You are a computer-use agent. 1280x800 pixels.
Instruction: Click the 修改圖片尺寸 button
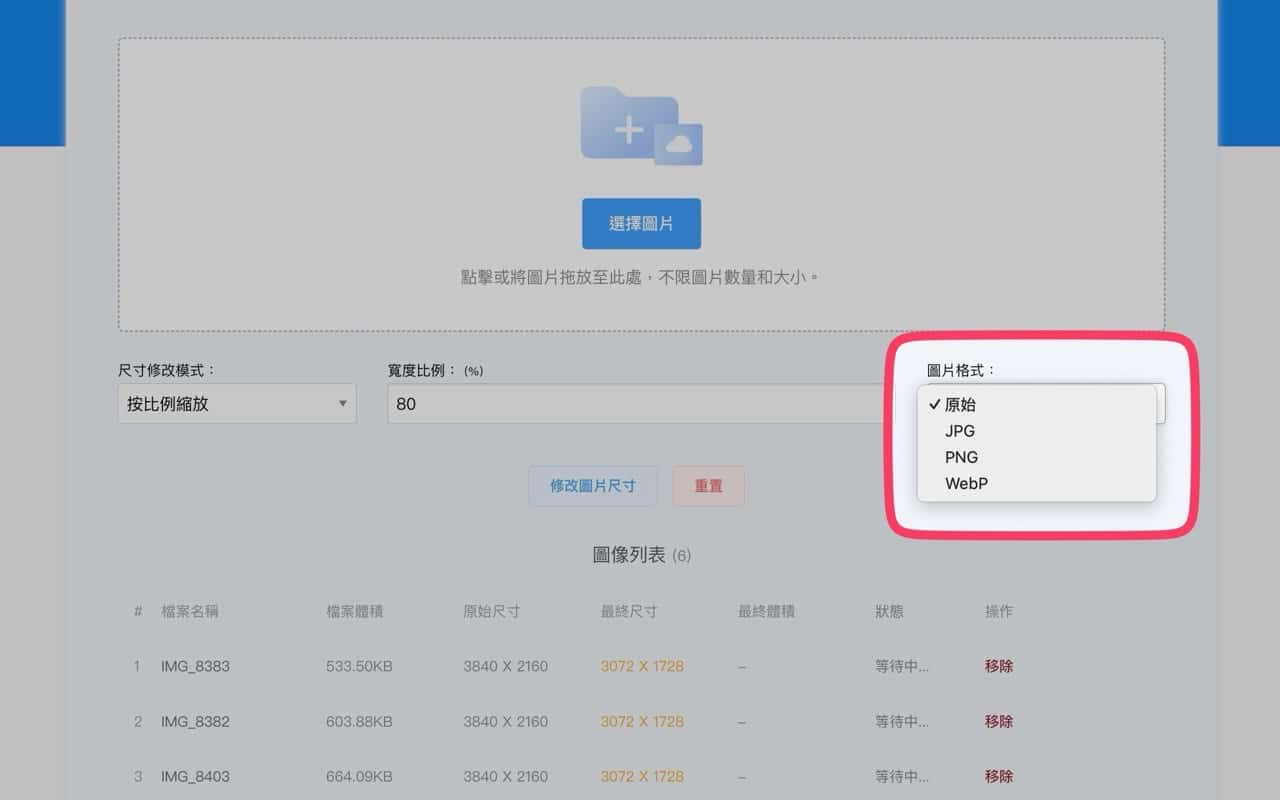(x=593, y=486)
